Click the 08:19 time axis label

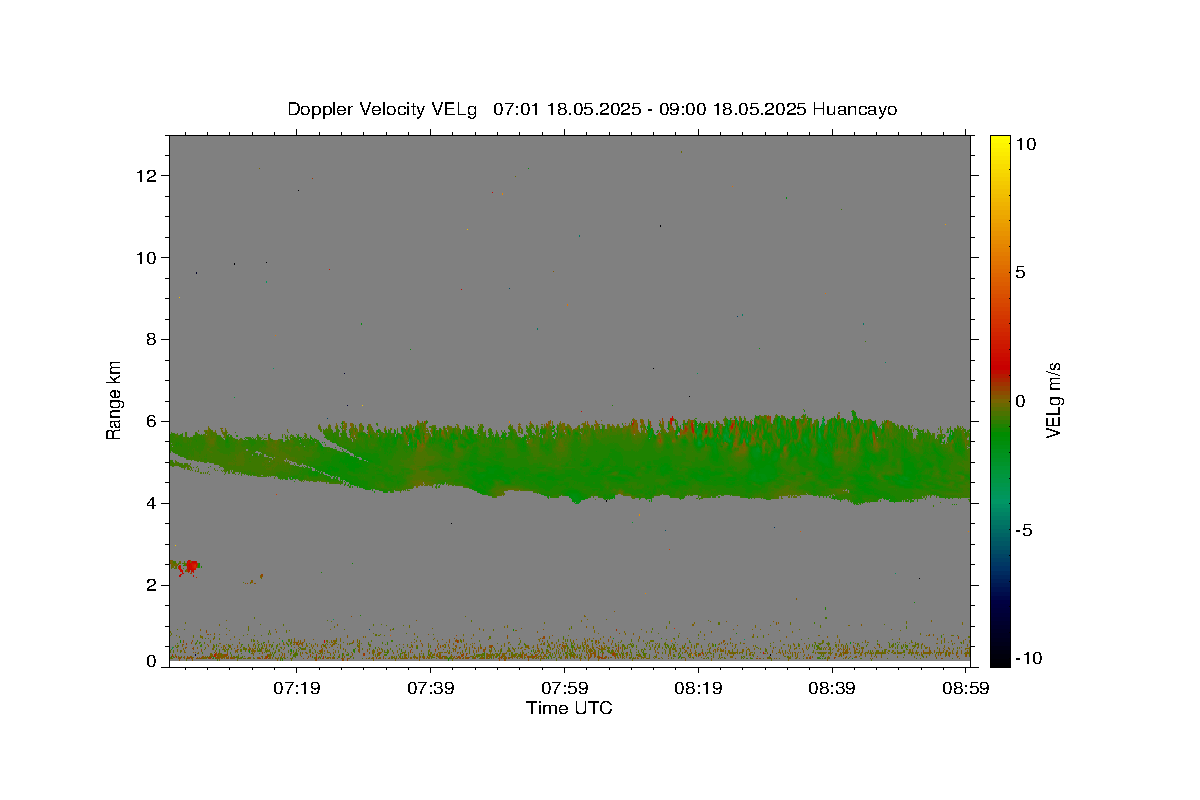point(698,688)
